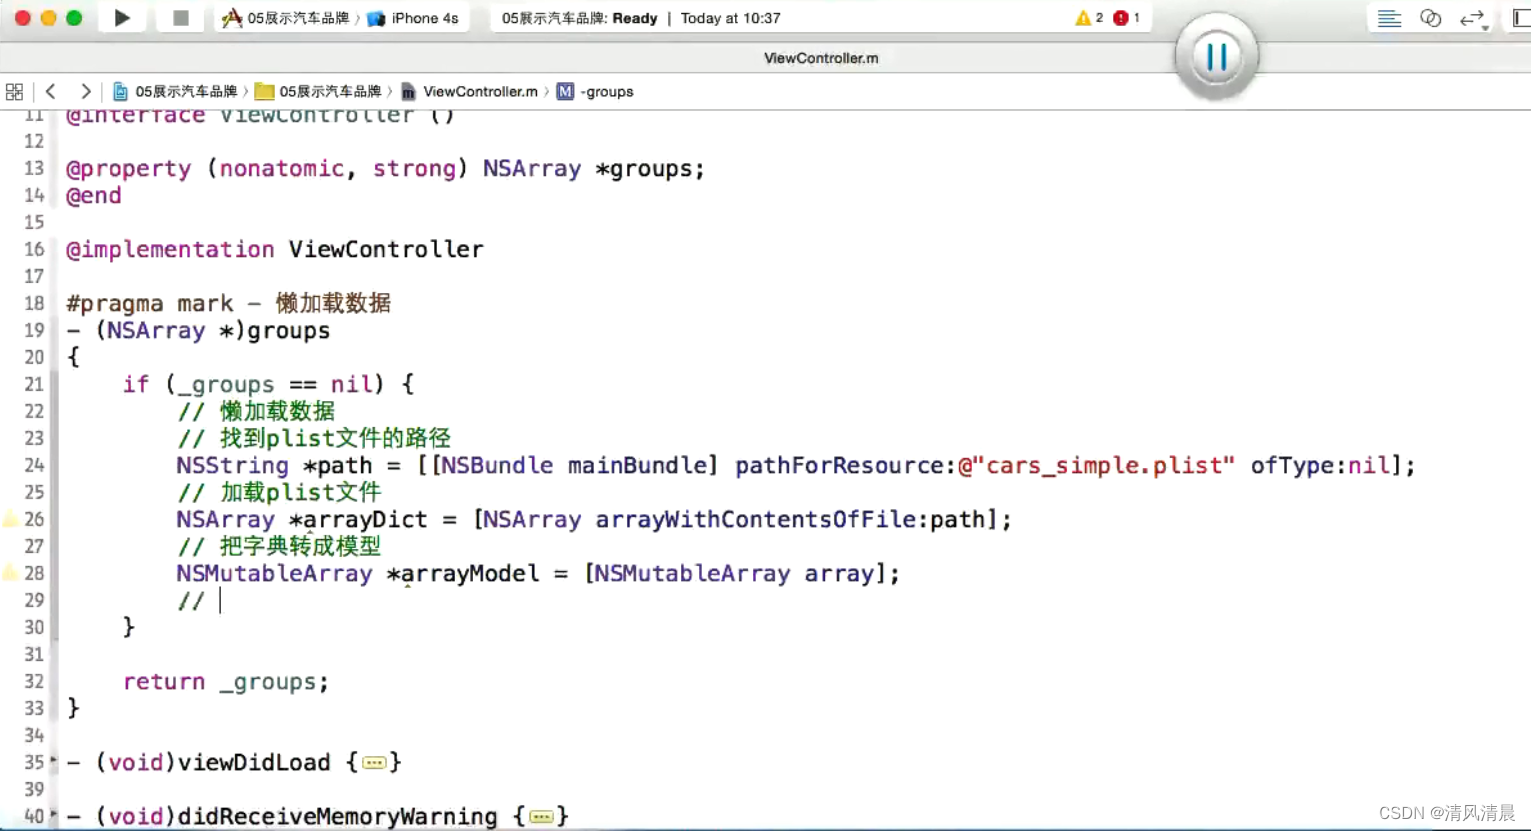Viewport: 1531px width, 831px height.
Task: Click the nonatomic attribute keyword
Action: coord(282,168)
